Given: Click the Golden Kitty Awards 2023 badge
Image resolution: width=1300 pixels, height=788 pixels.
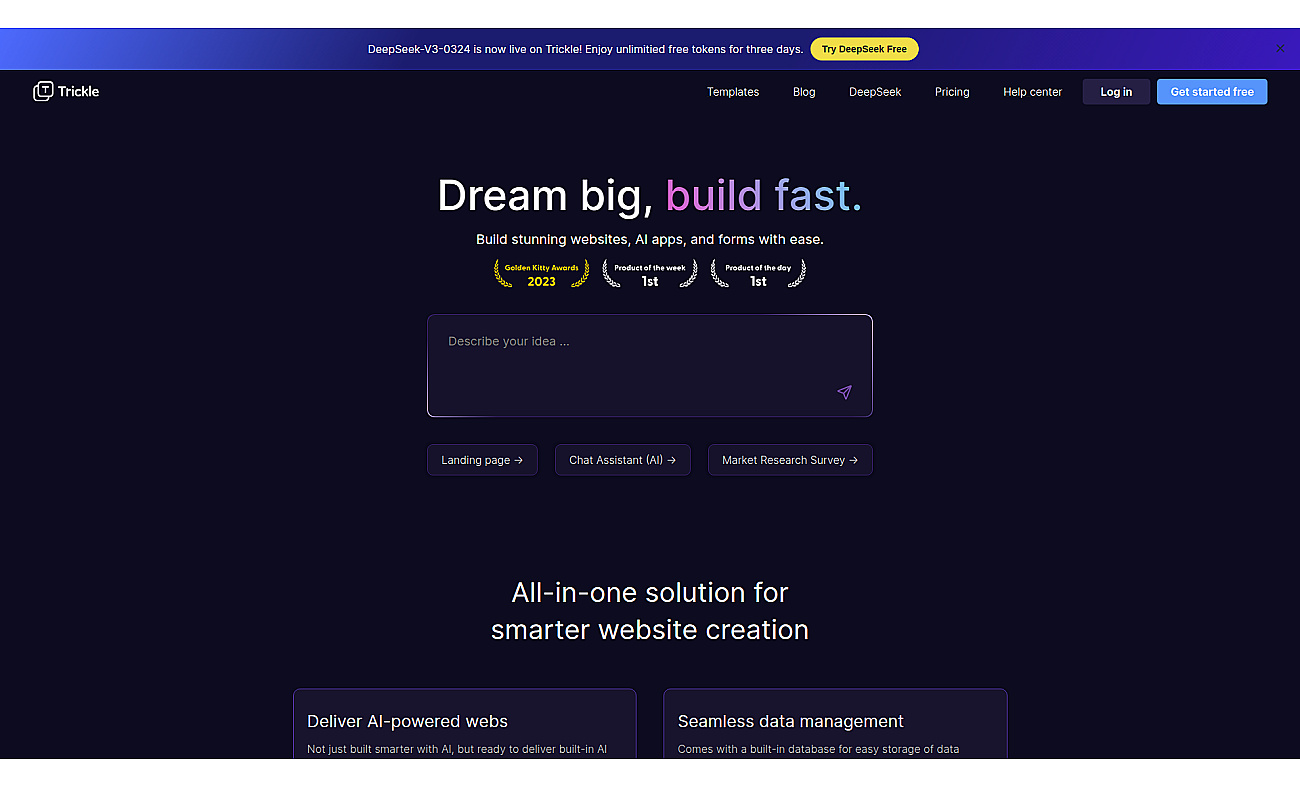Looking at the screenshot, I should pyautogui.click(x=541, y=274).
